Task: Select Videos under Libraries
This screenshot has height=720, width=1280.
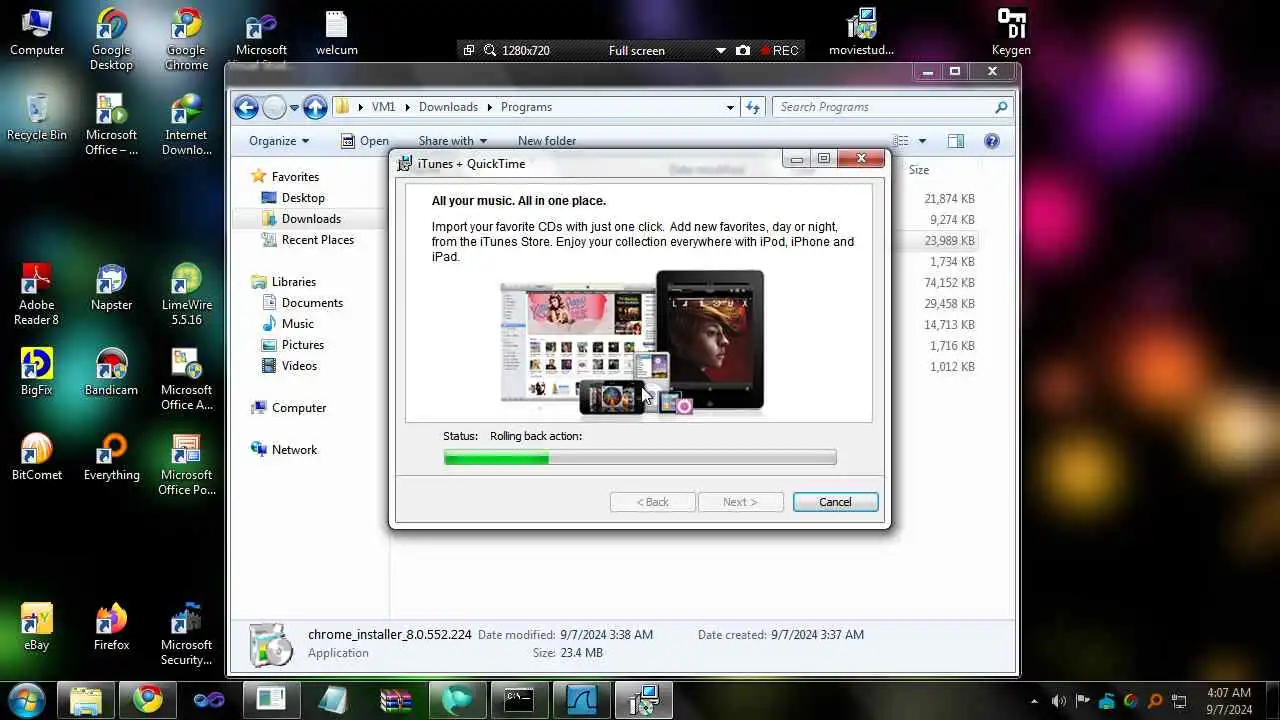Action: tap(299, 366)
